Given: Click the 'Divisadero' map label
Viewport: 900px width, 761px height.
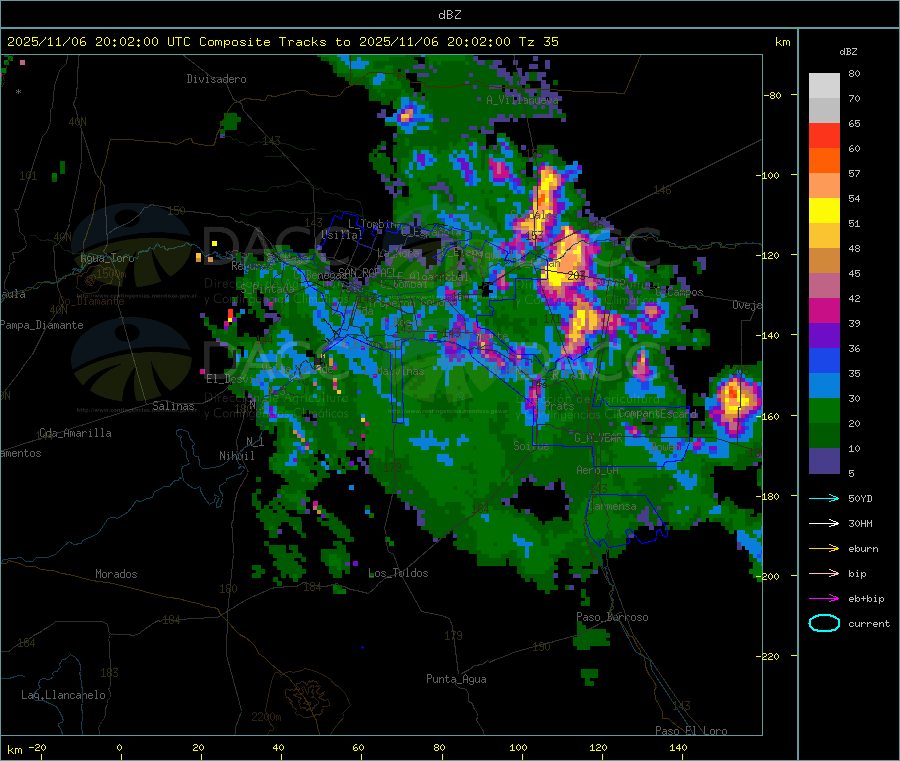Looking at the screenshot, I should (x=216, y=79).
